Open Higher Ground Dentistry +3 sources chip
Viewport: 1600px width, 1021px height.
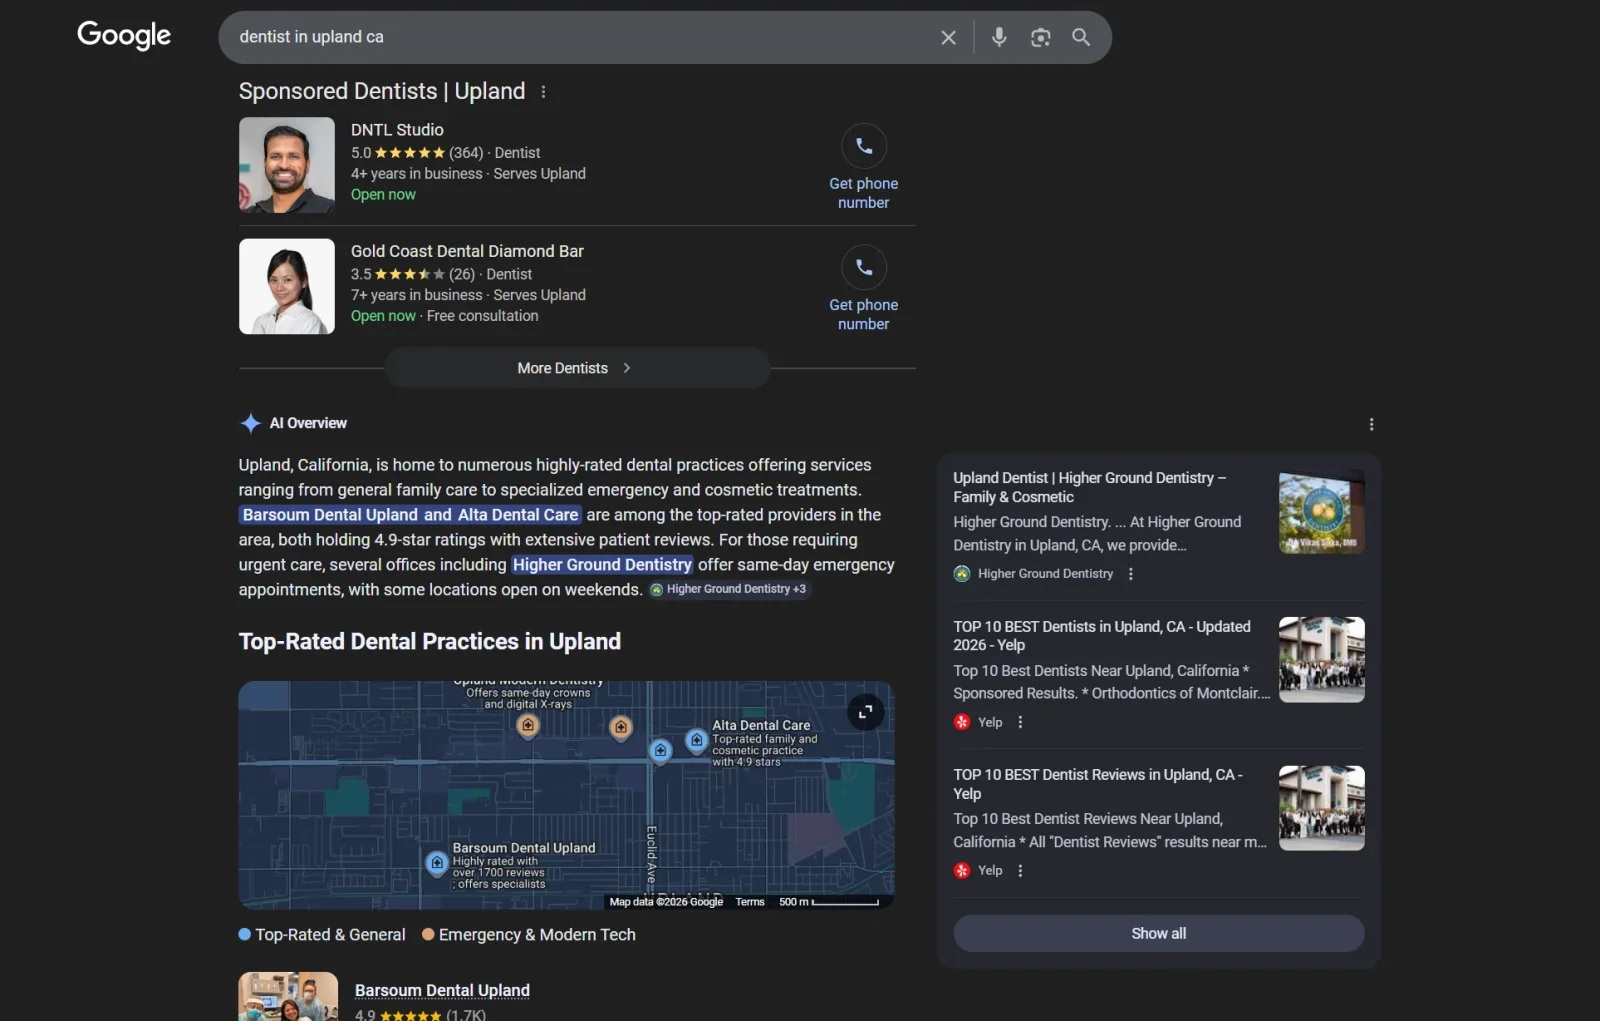[729, 589]
